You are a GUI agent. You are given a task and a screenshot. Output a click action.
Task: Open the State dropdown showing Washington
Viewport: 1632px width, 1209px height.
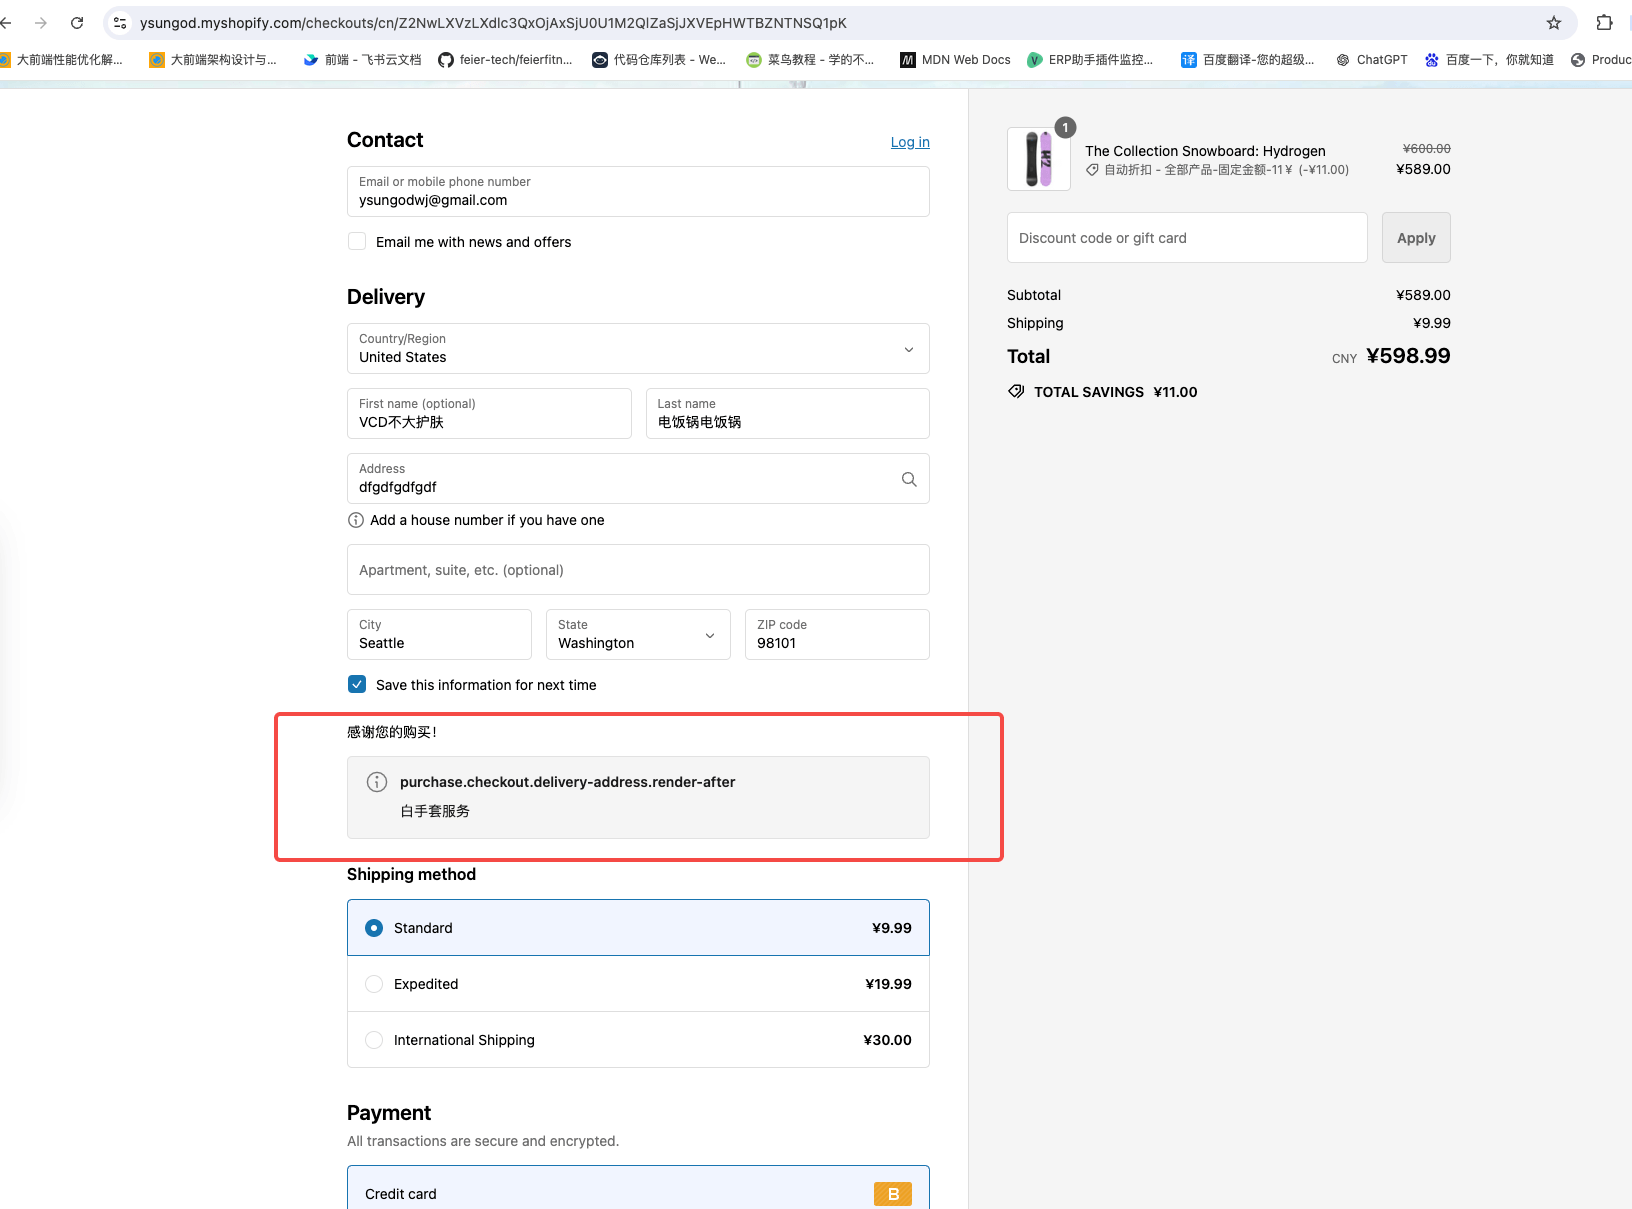click(637, 635)
